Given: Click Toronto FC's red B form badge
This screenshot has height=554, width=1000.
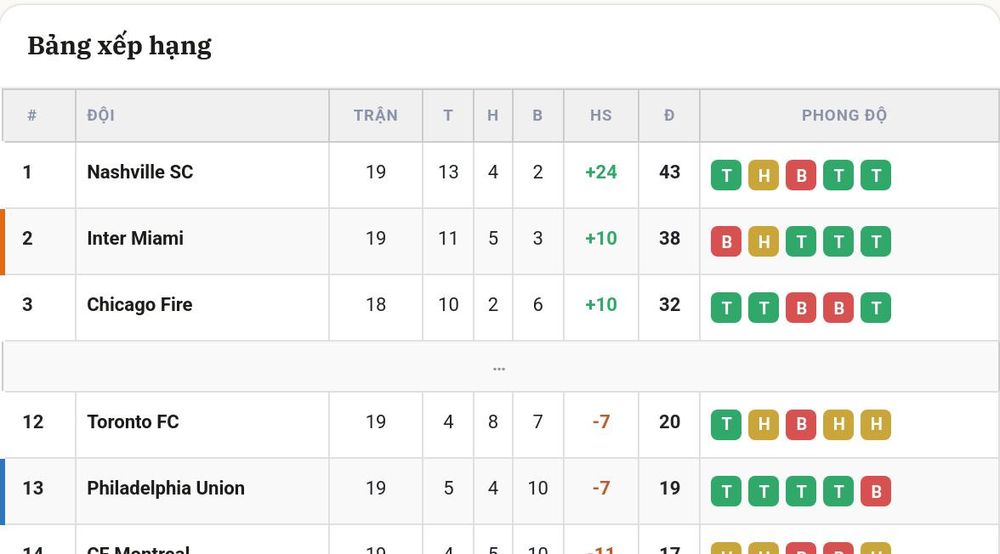Looking at the screenshot, I should click(801, 425).
